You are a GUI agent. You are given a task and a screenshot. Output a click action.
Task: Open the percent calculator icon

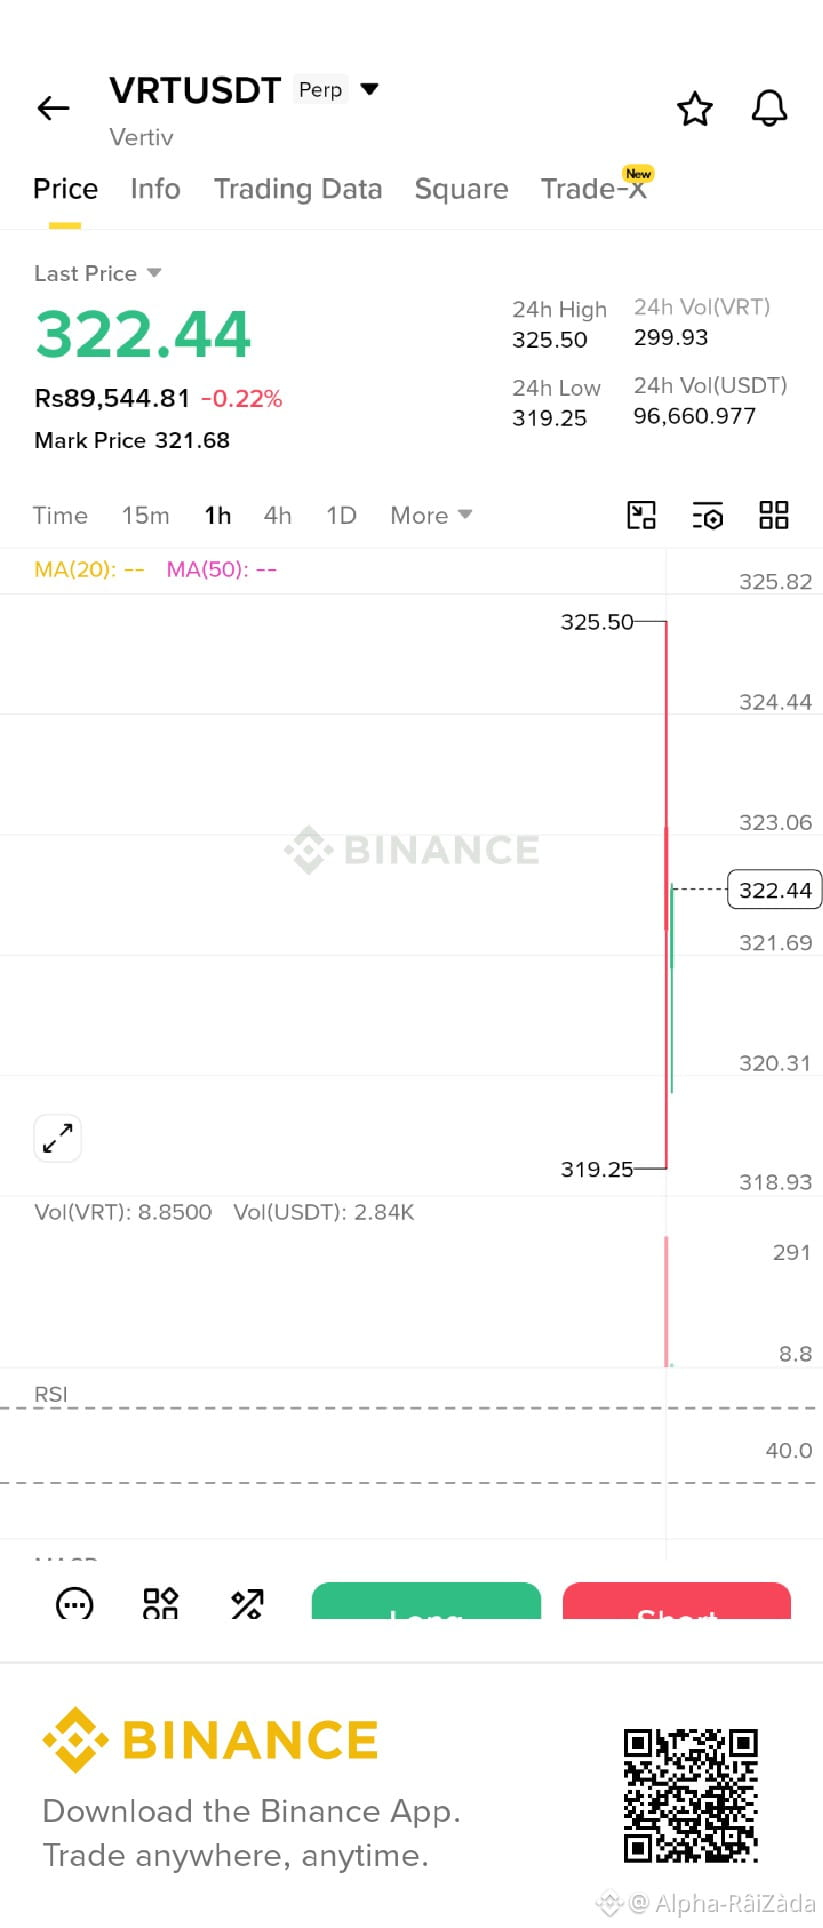(x=247, y=1603)
